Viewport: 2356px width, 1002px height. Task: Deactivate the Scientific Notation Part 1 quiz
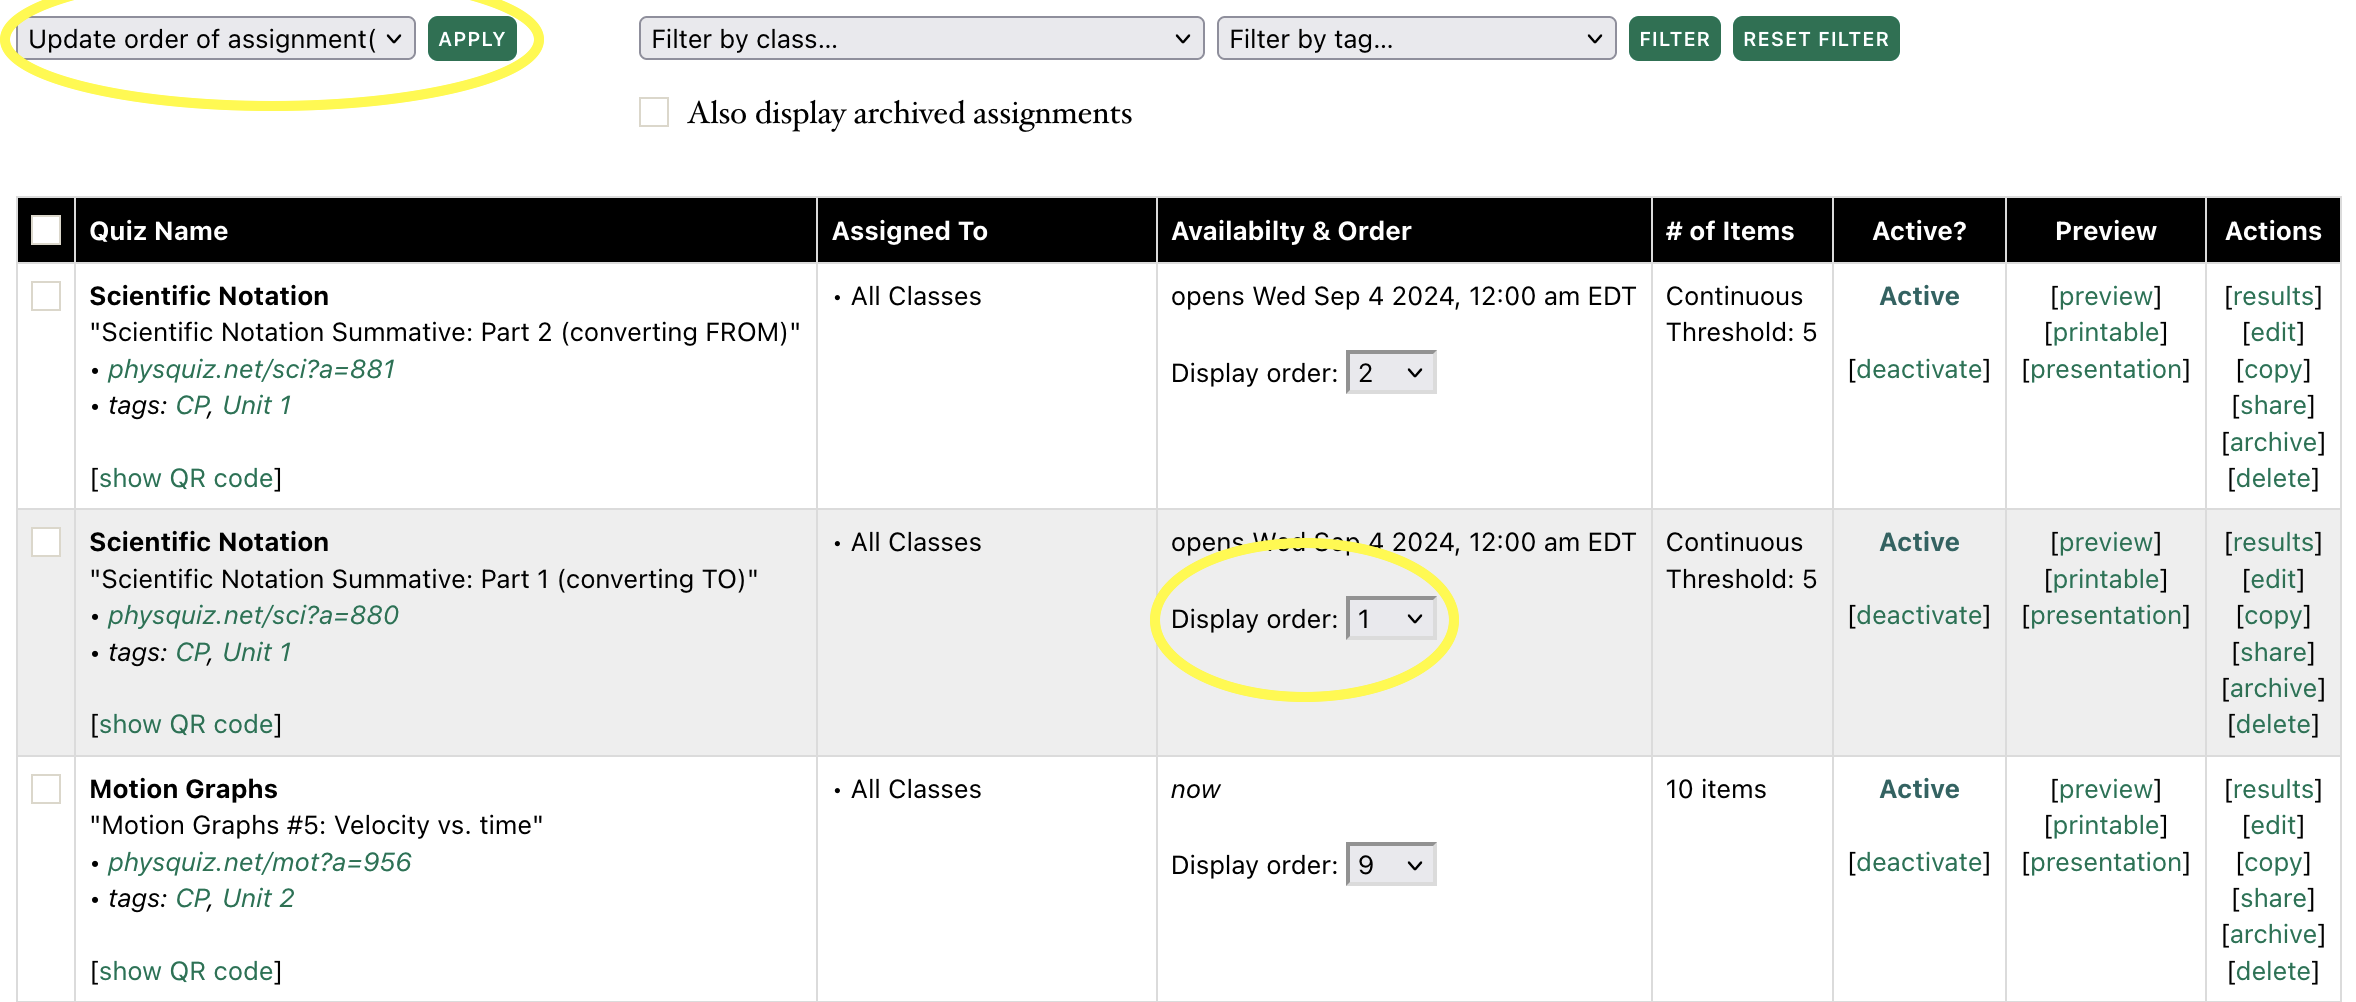pyautogui.click(x=1919, y=615)
